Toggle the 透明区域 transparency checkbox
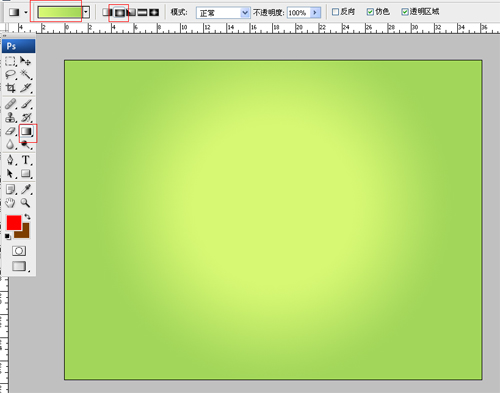The image size is (500, 393). point(405,12)
